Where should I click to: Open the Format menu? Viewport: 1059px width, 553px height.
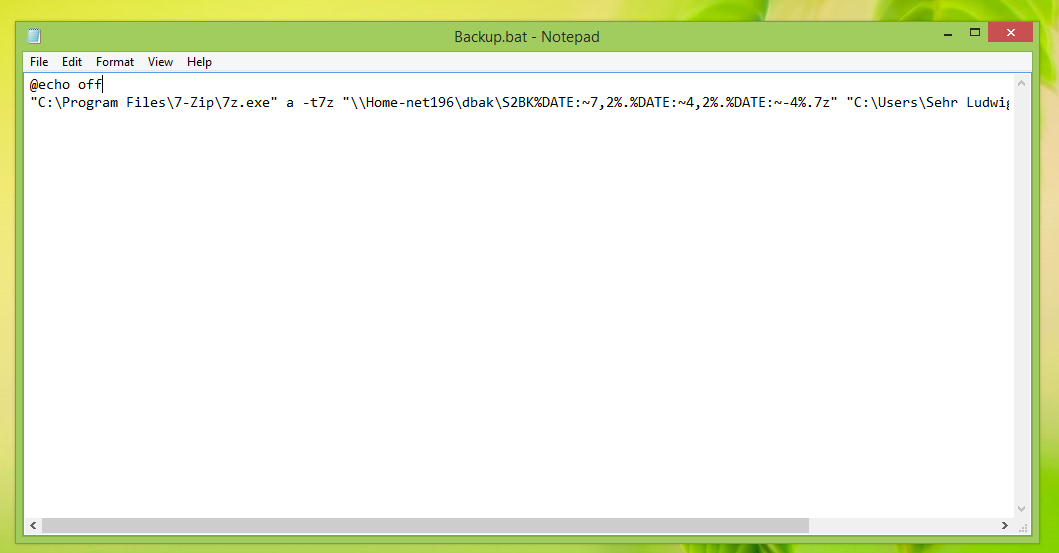pos(115,62)
